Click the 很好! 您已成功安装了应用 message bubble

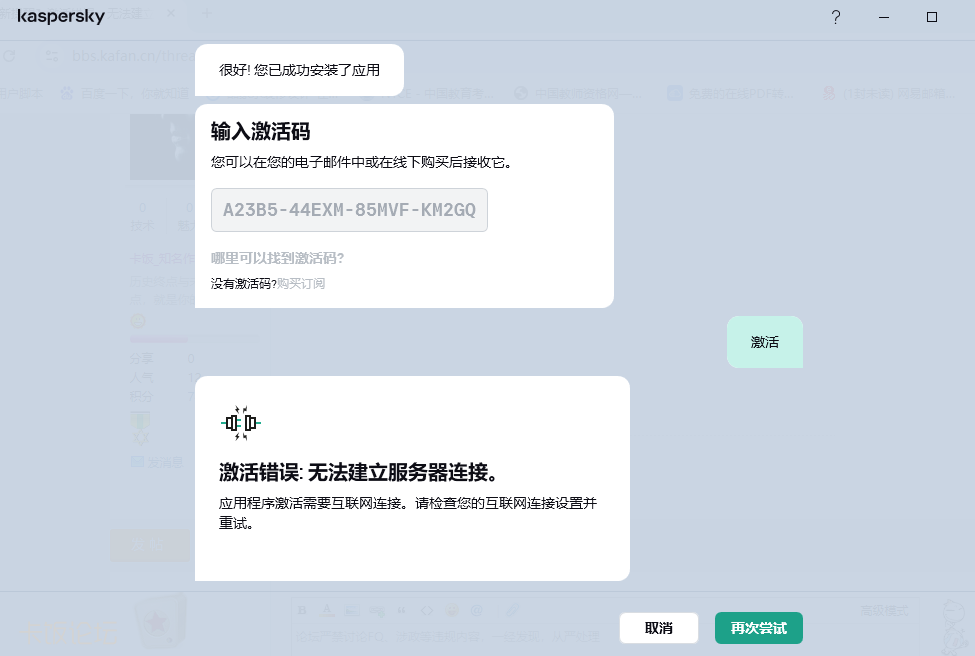tap(299, 70)
